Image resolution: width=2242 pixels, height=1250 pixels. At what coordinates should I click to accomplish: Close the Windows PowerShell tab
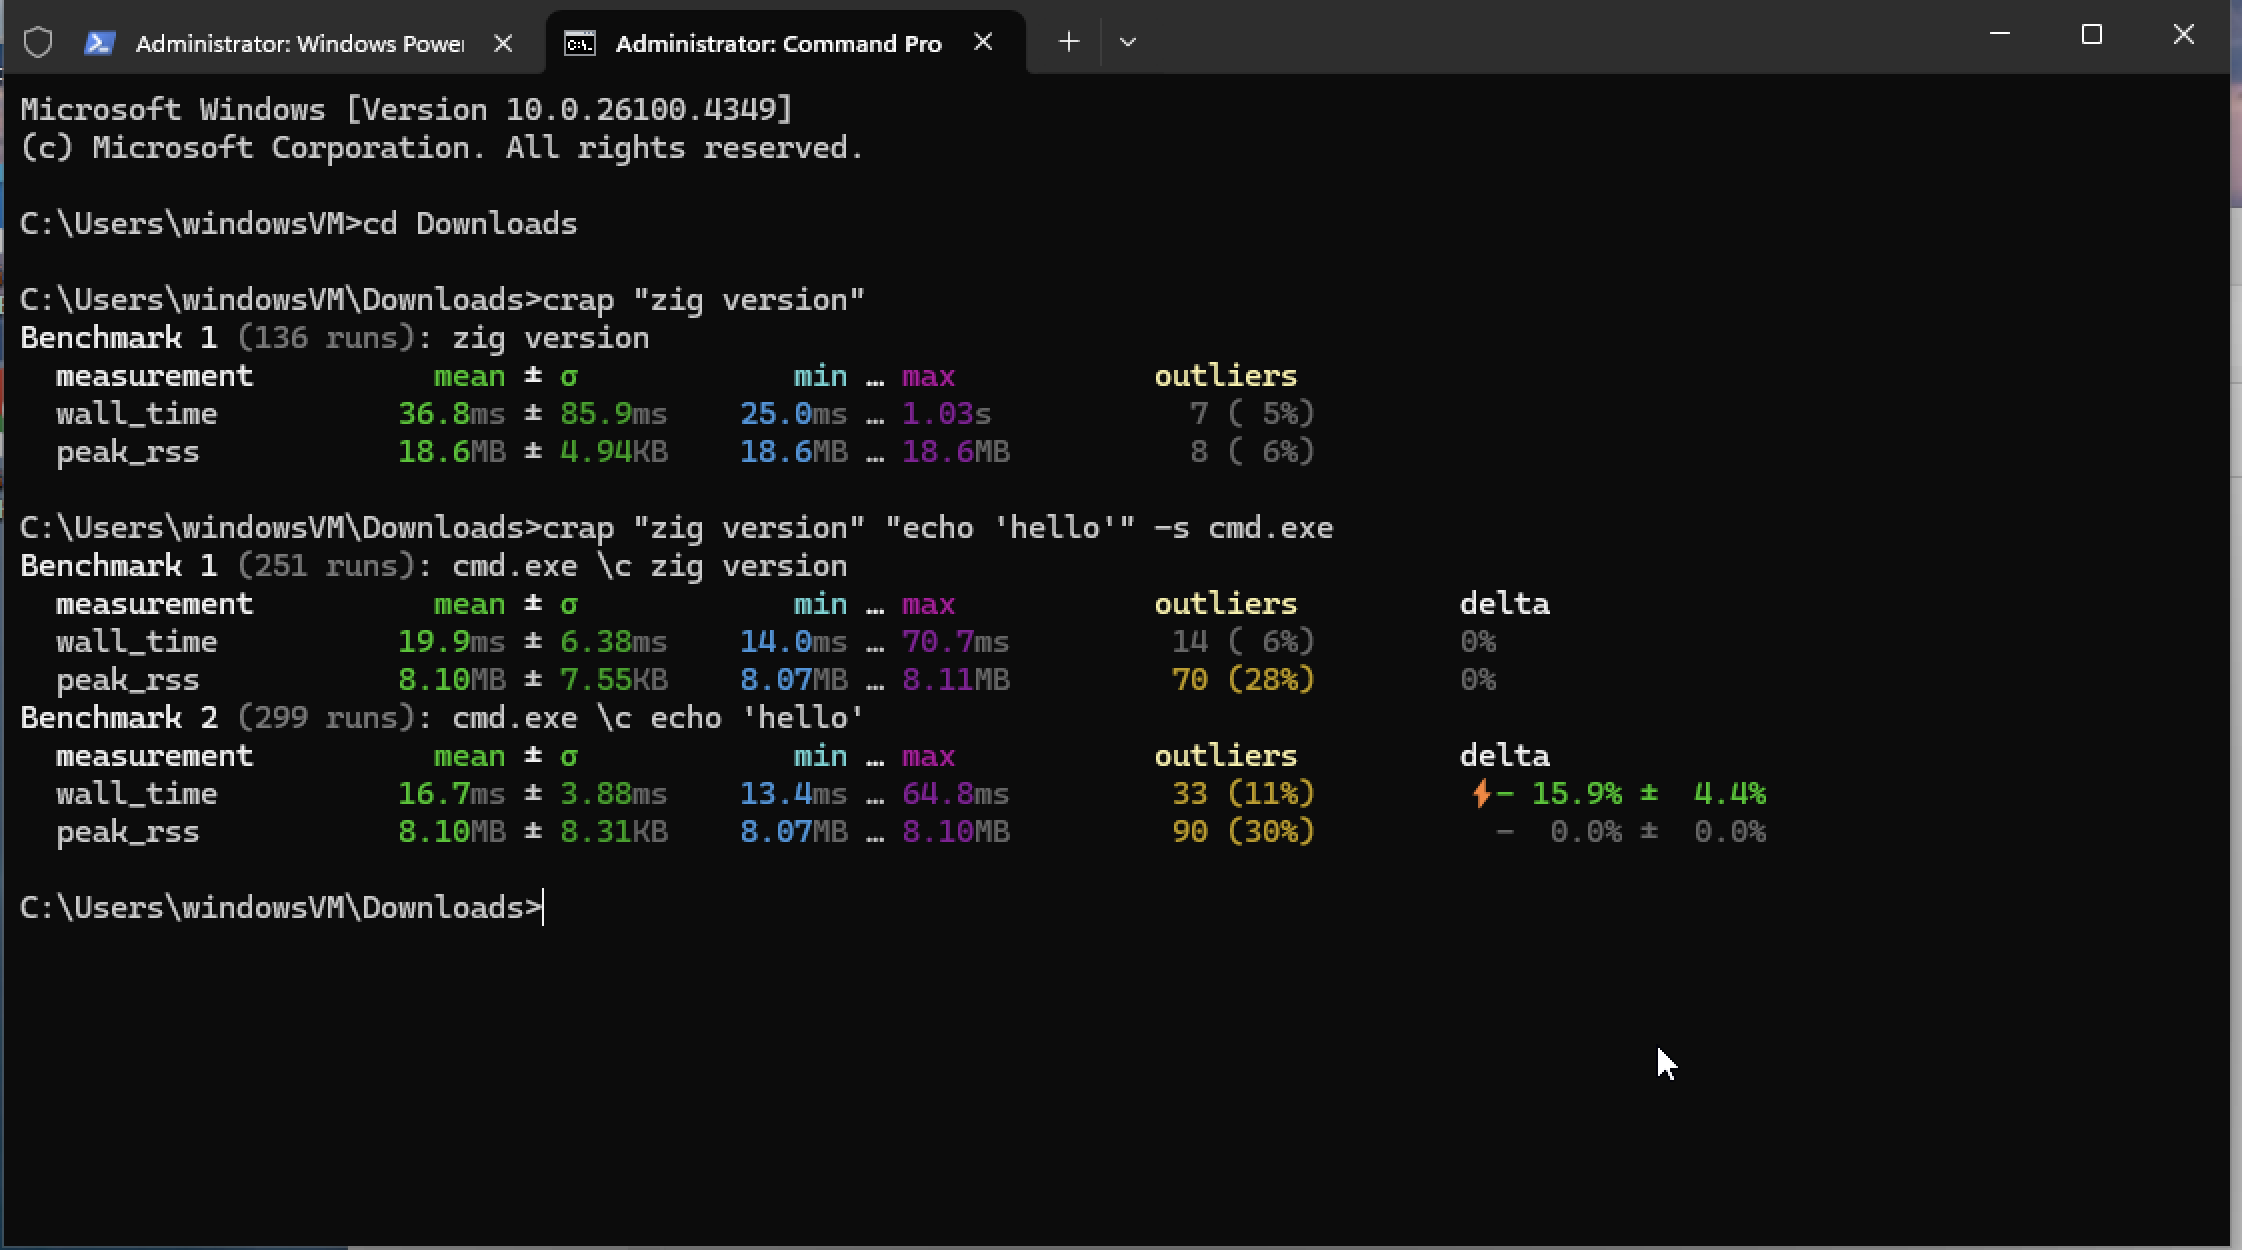[504, 43]
